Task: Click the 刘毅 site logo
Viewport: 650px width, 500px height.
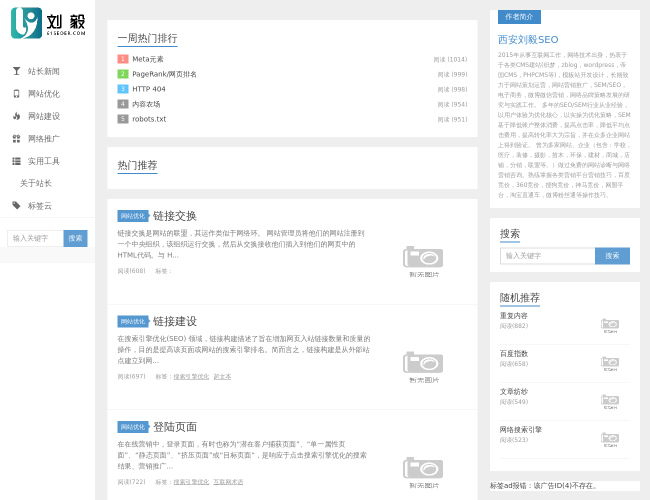Action: click(x=48, y=22)
